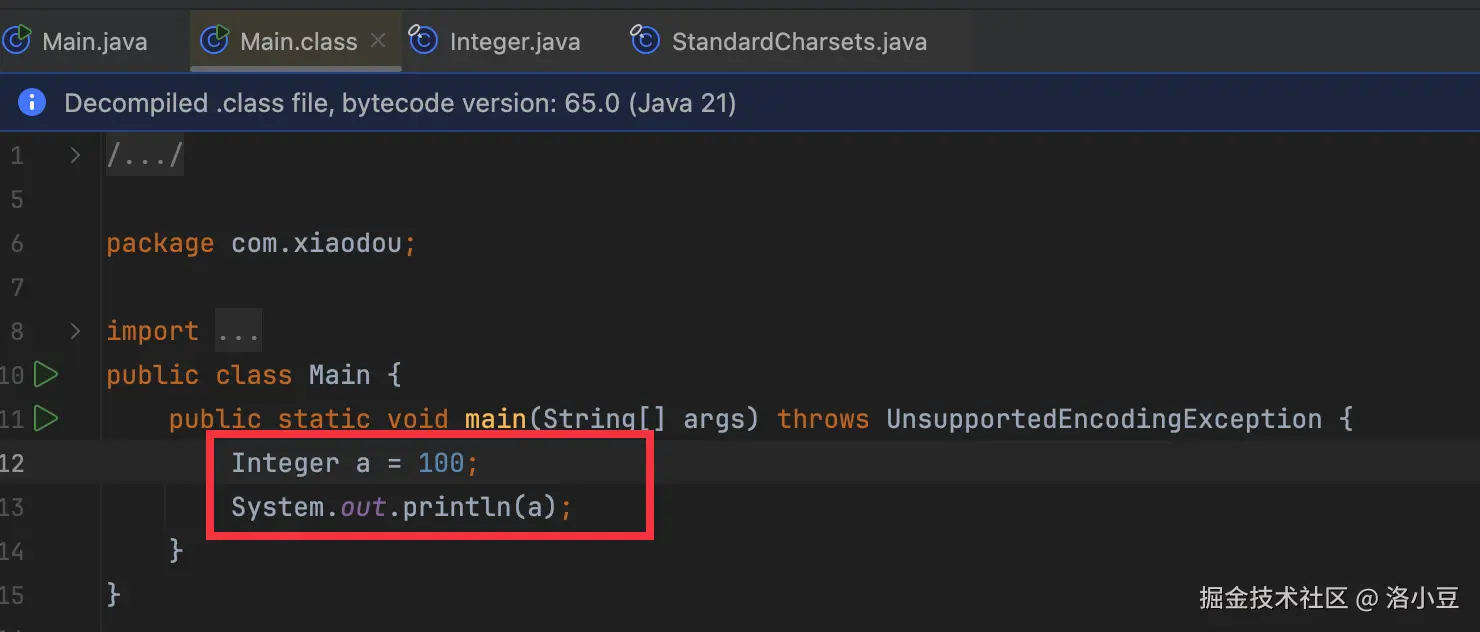Click the blue info icon in the decompiled banner
Image resolution: width=1480 pixels, height=632 pixels.
[x=32, y=103]
